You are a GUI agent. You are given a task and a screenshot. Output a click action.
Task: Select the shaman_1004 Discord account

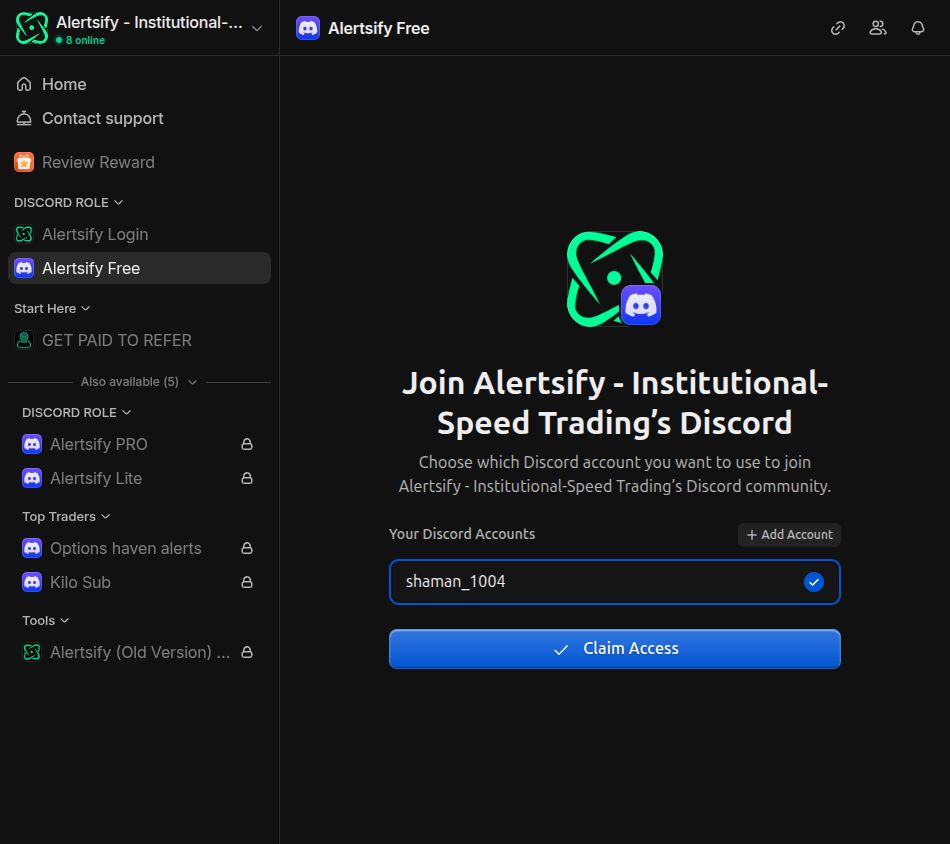click(614, 582)
